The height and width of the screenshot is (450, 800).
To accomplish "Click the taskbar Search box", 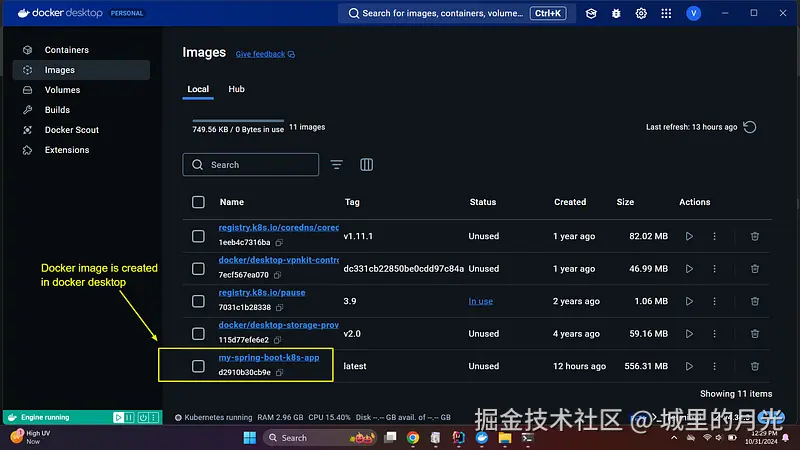I will coord(320,438).
